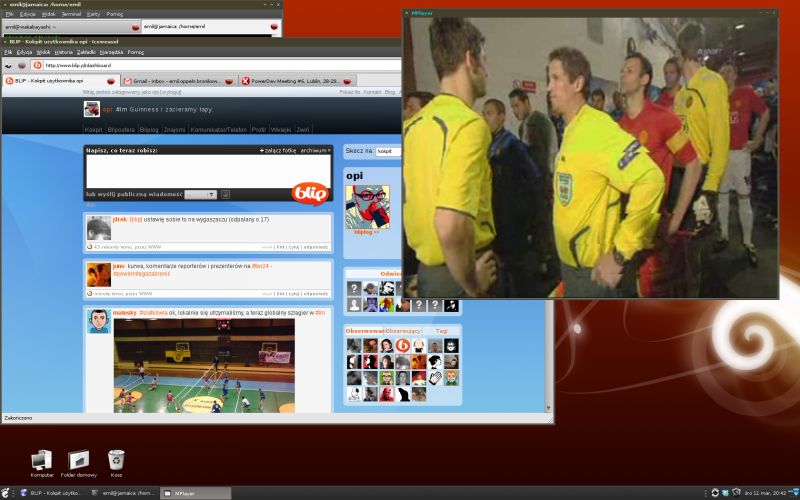Open Zakładki menu in the browser
The image size is (800, 500).
[x=86, y=52]
